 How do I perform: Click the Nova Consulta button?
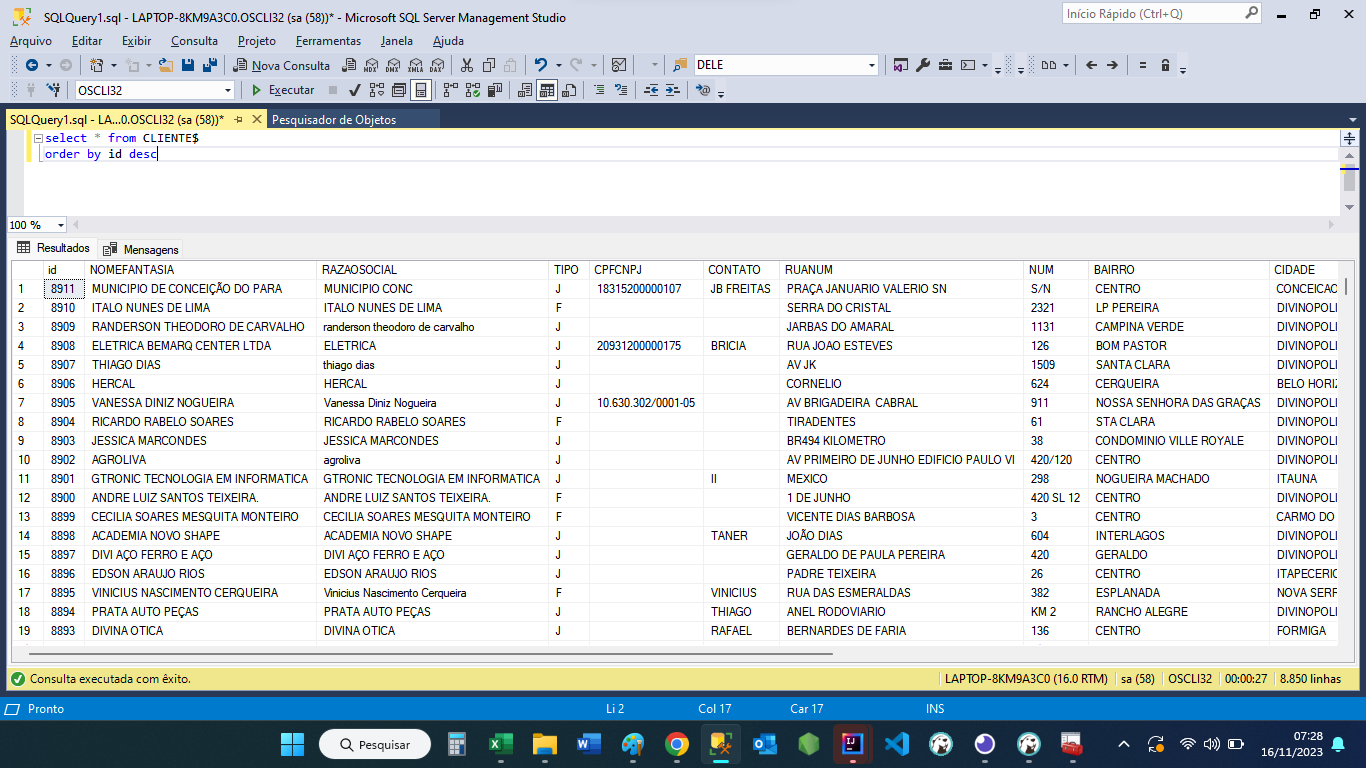[282, 65]
